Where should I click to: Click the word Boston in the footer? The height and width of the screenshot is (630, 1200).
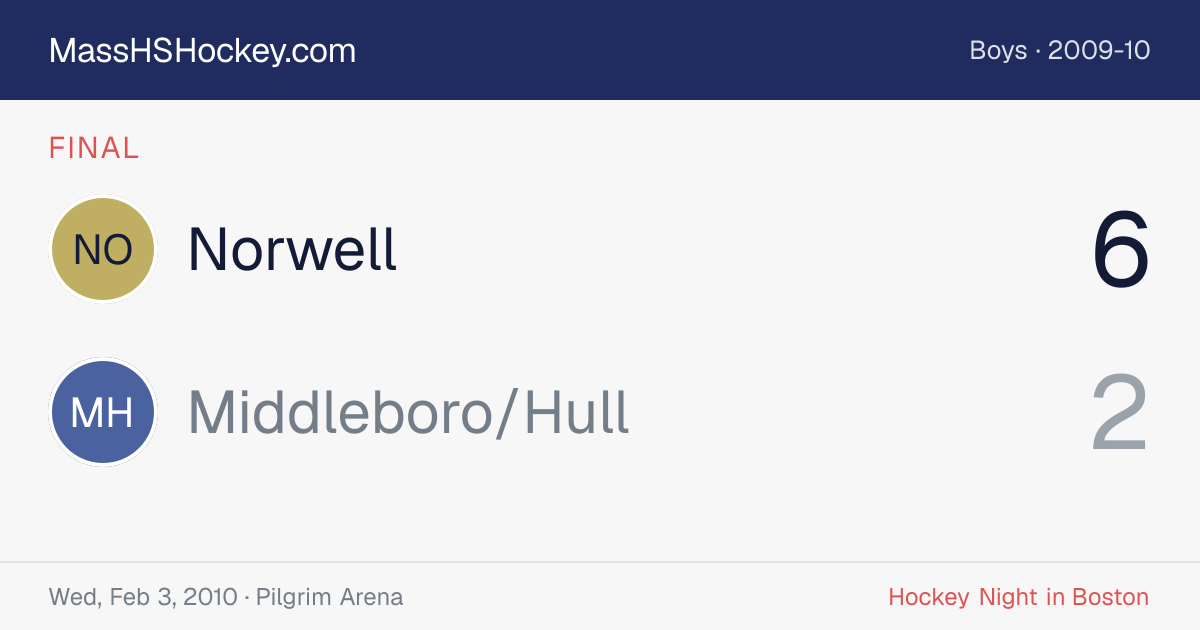point(1110,597)
